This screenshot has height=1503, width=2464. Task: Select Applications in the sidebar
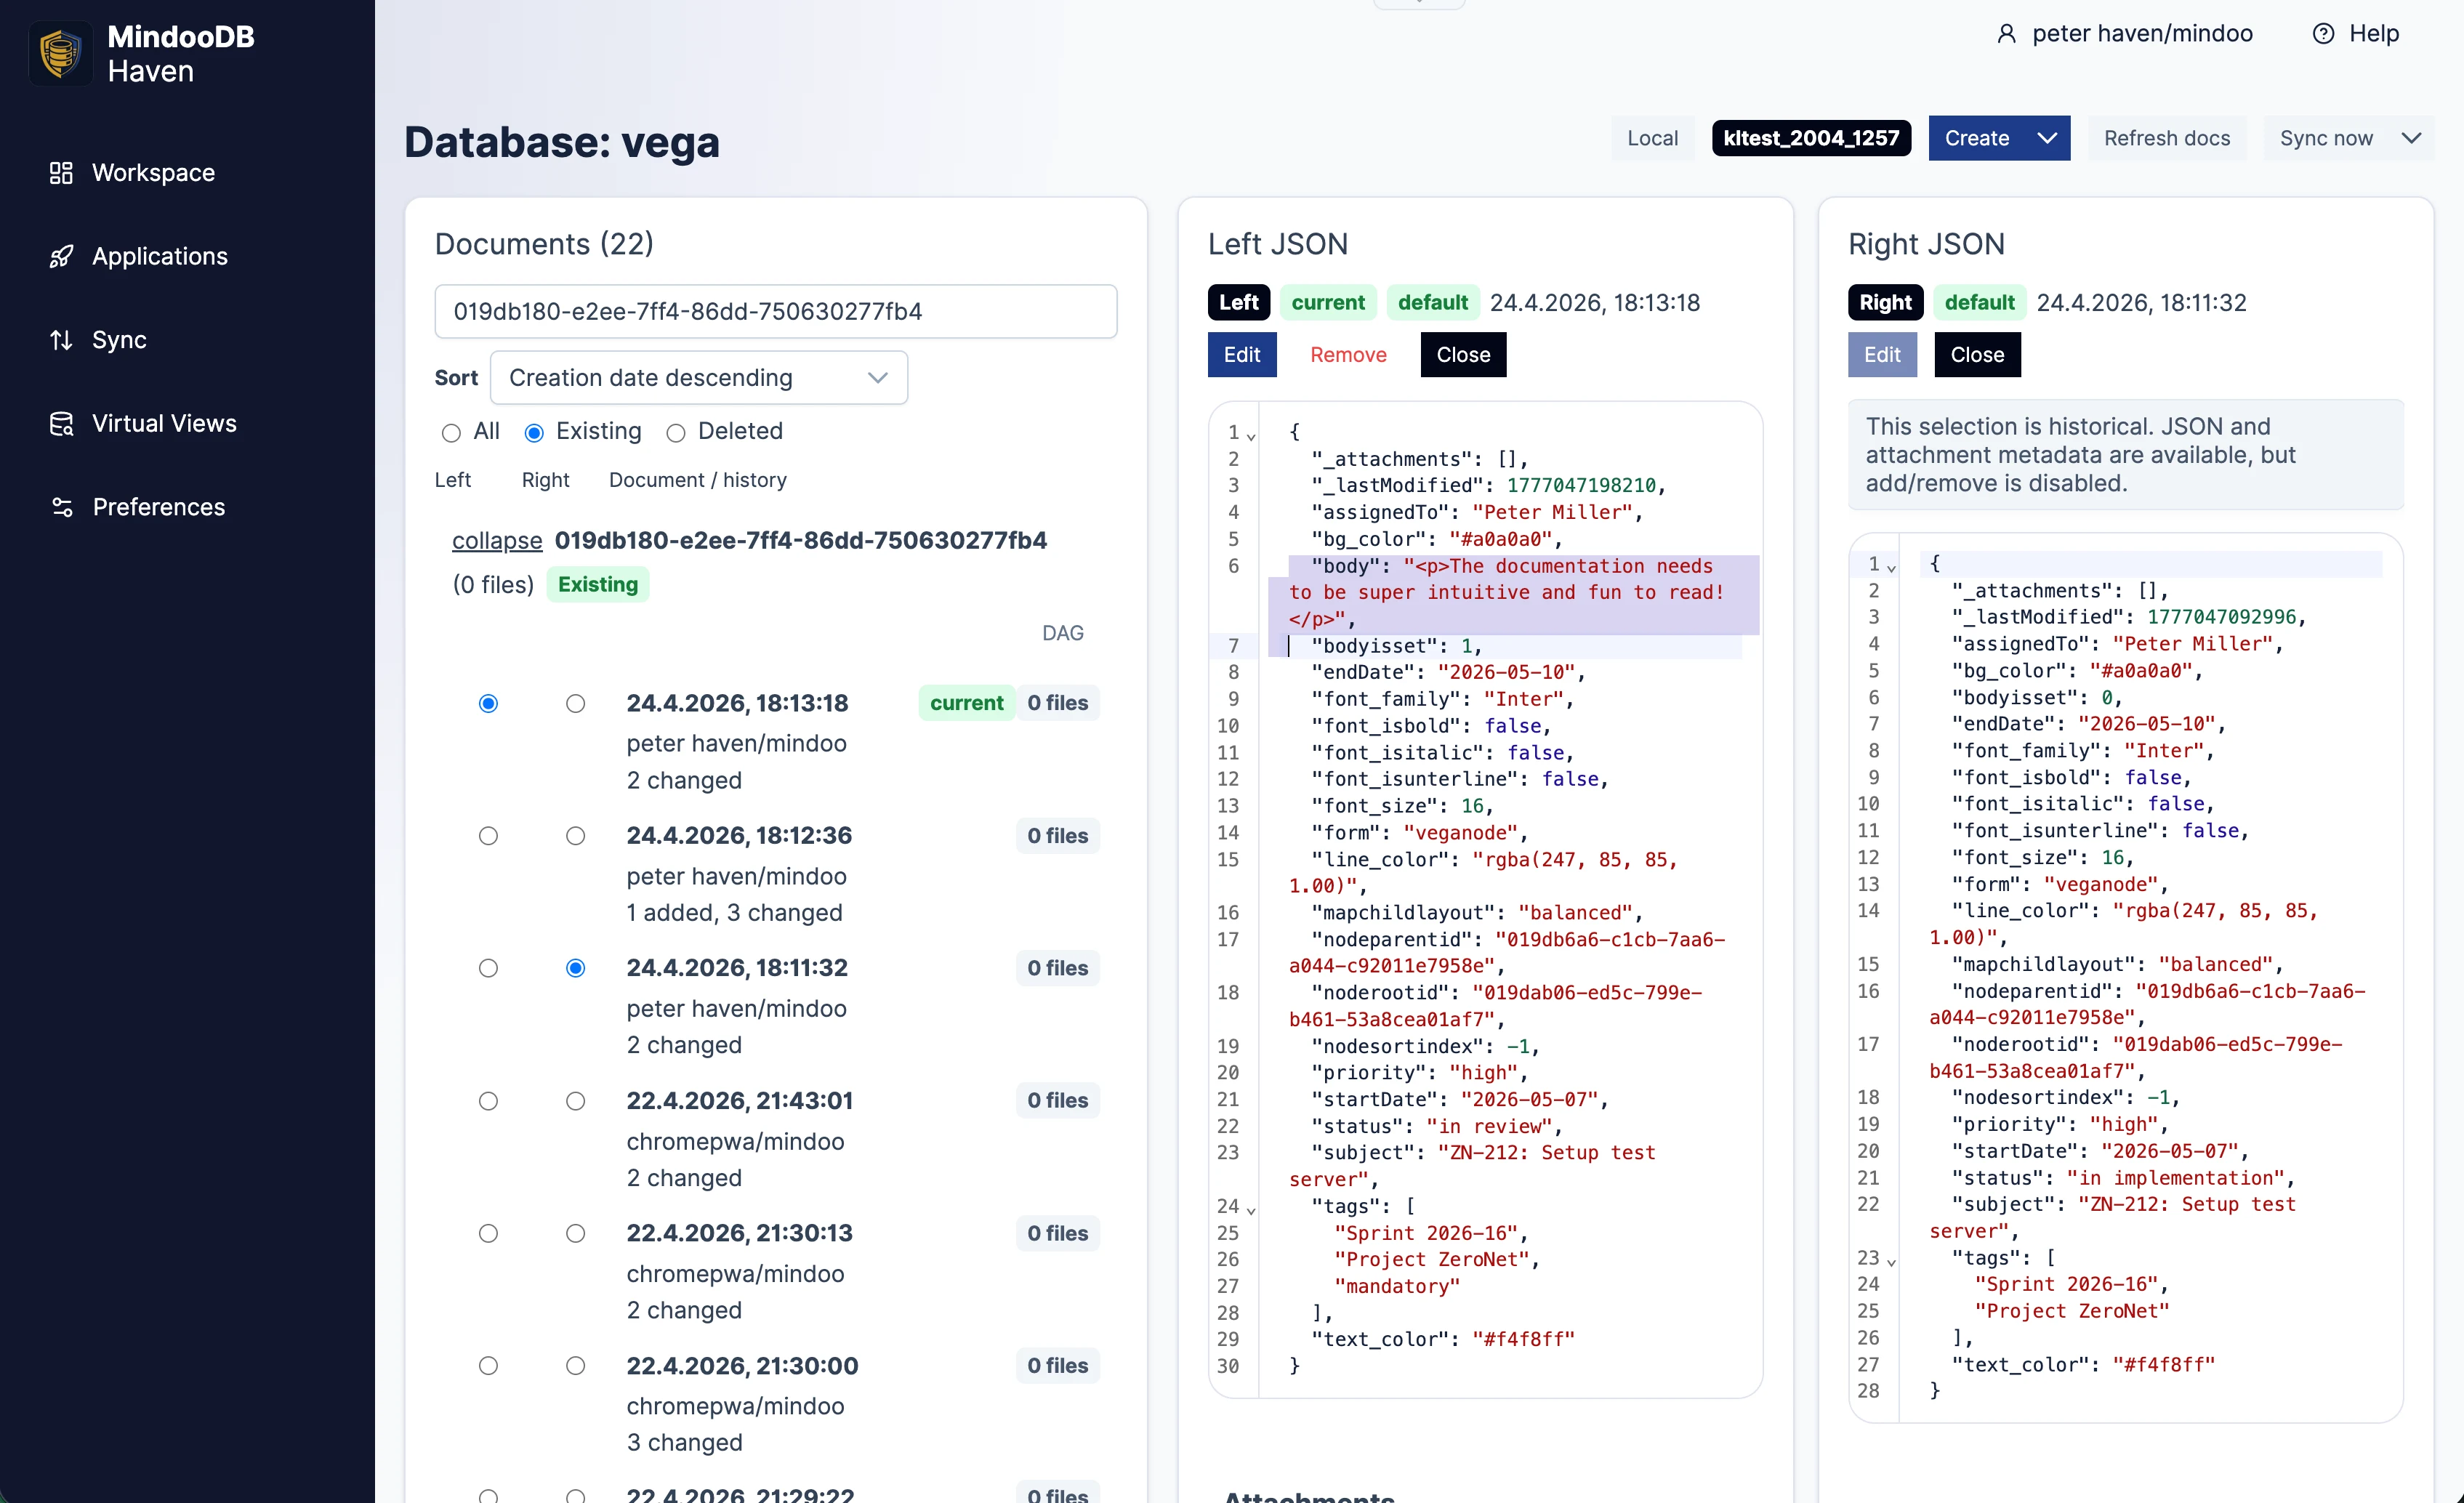tap(160, 256)
